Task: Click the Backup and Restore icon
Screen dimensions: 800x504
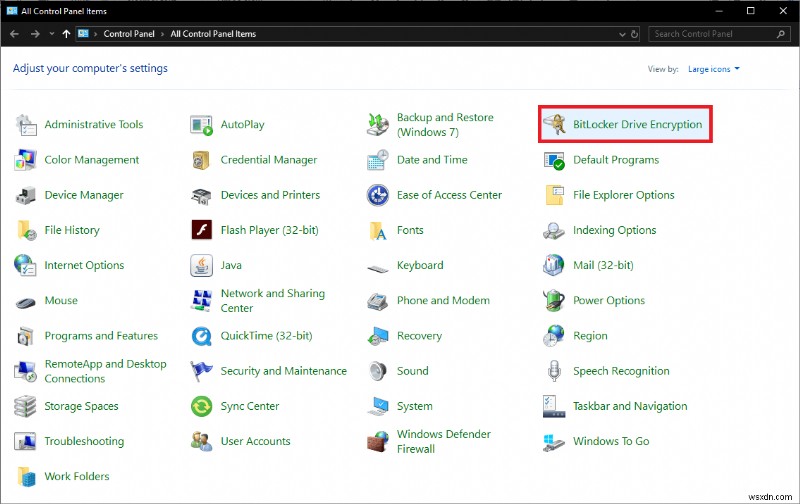Action: click(x=378, y=124)
